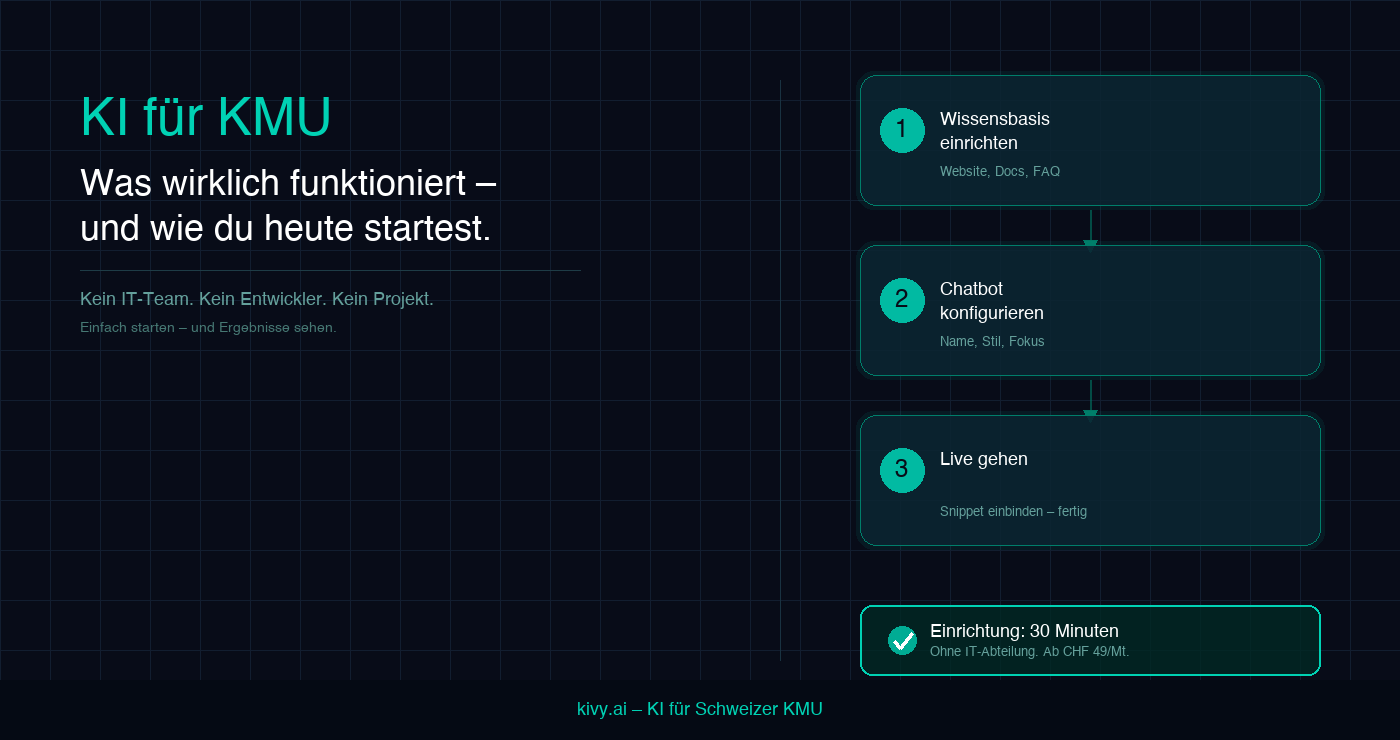Image resolution: width=1400 pixels, height=740 pixels.
Task: Click the number 2 step circle
Action: pyautogui.click(x=902, y=300)
